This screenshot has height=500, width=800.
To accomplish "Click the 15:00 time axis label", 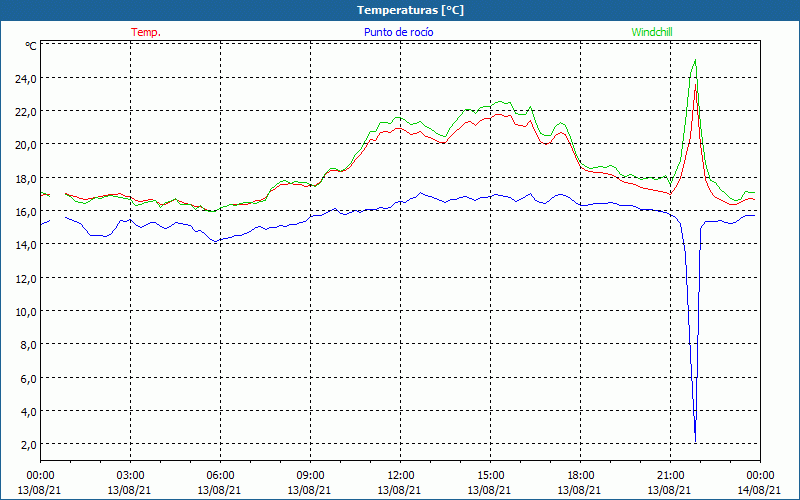I will [x=490, y=476].
